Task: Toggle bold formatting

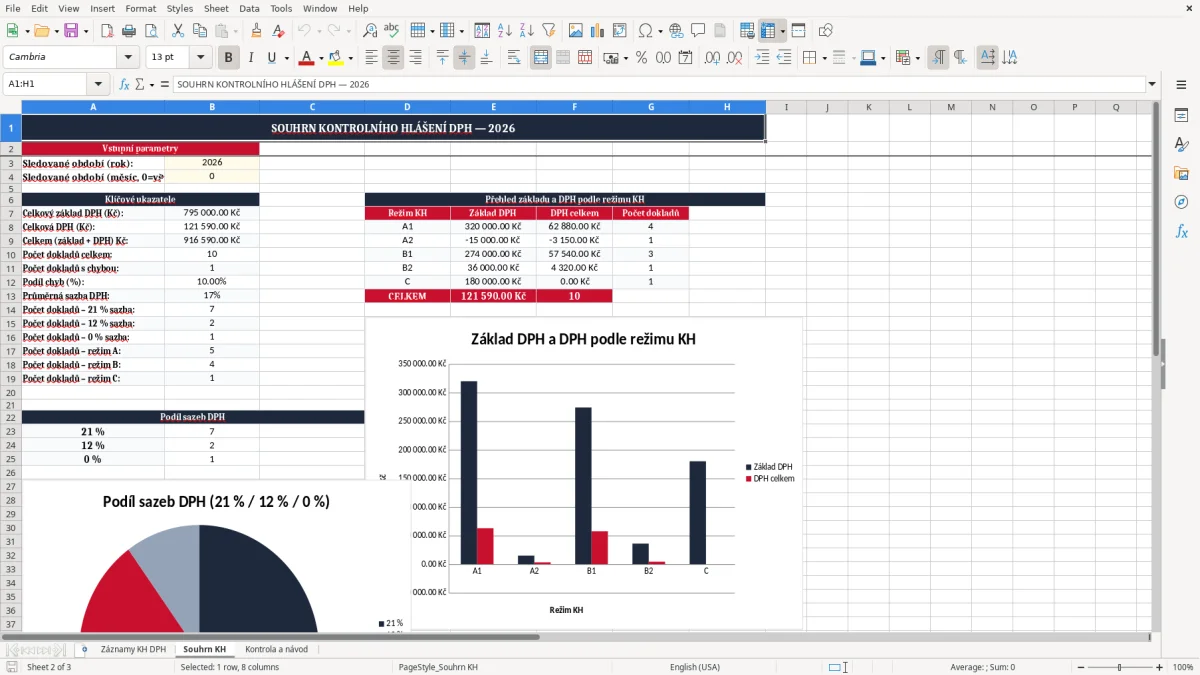Action: click(x=229, y=58)
